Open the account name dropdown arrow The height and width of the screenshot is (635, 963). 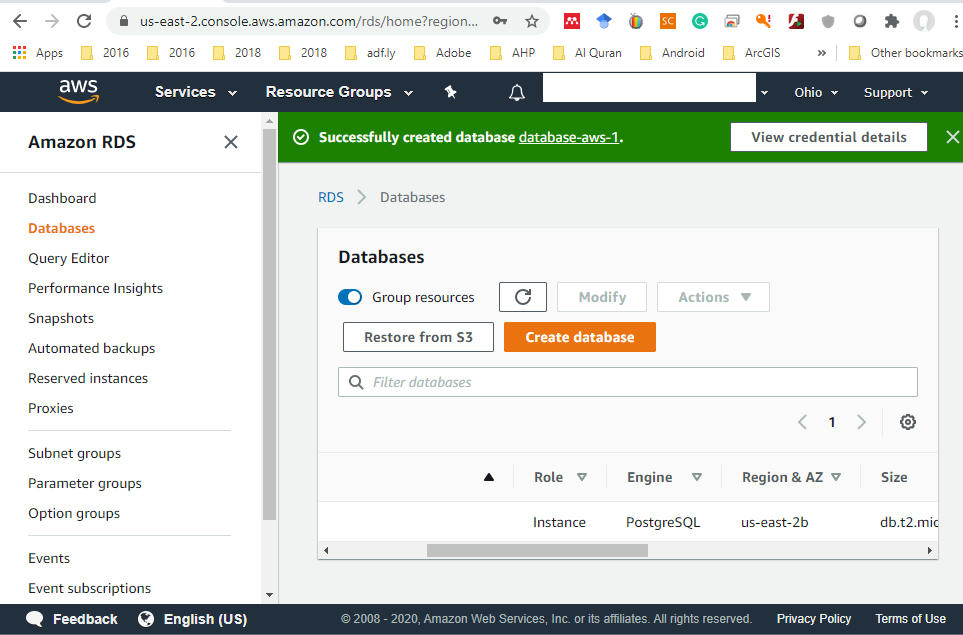[764, 93]
